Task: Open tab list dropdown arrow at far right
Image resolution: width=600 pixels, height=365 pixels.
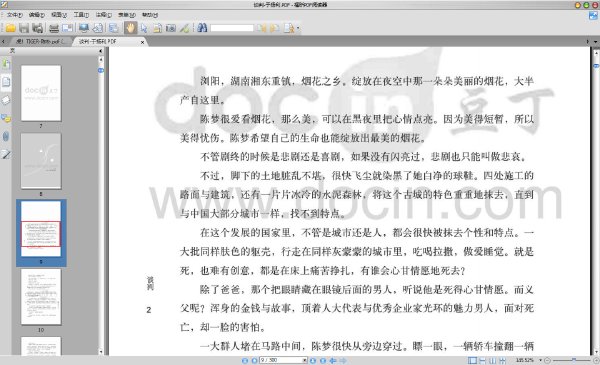Action: tap(595, 41)
